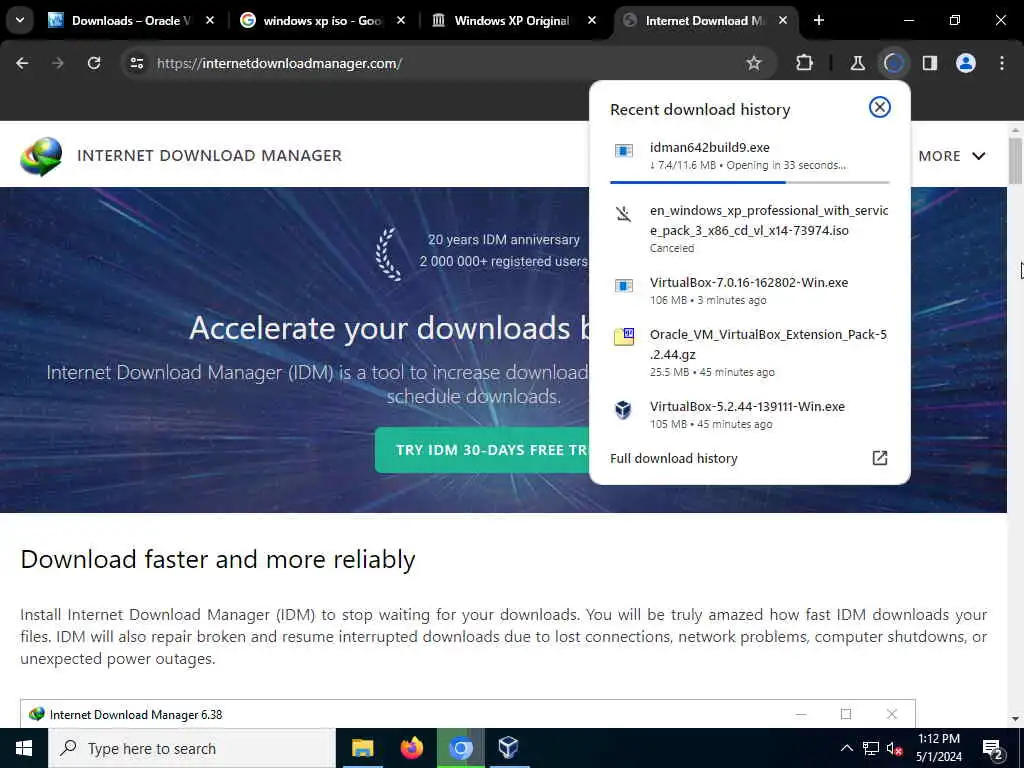Click TRY IDM 30-DAYS FREE TRIAL button
Image resolution: width=1024 pixels, height=768 pixels.
click(x=482, y=450)
